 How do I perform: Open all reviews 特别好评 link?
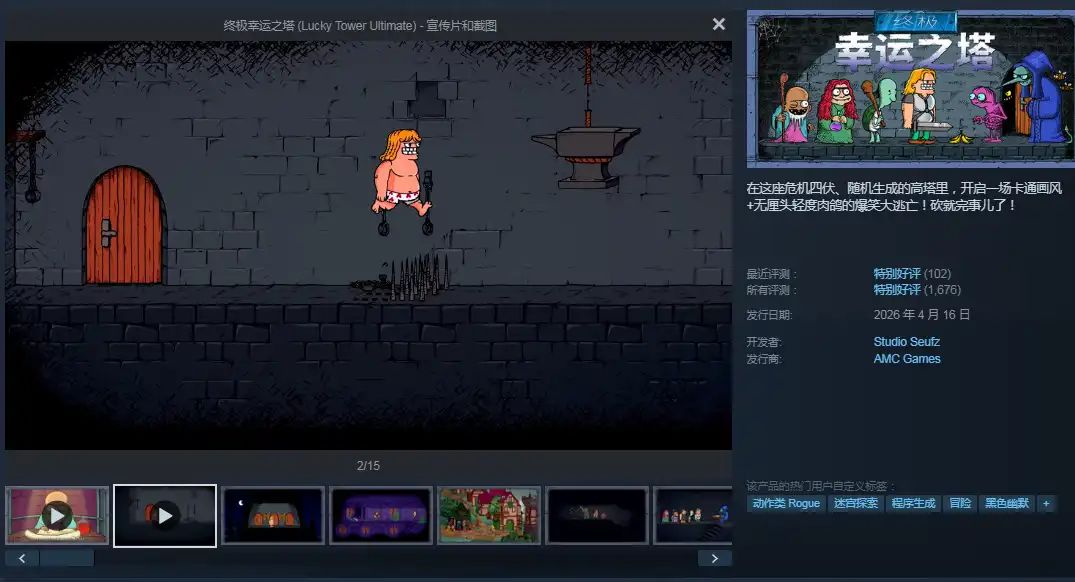point(897,290)
